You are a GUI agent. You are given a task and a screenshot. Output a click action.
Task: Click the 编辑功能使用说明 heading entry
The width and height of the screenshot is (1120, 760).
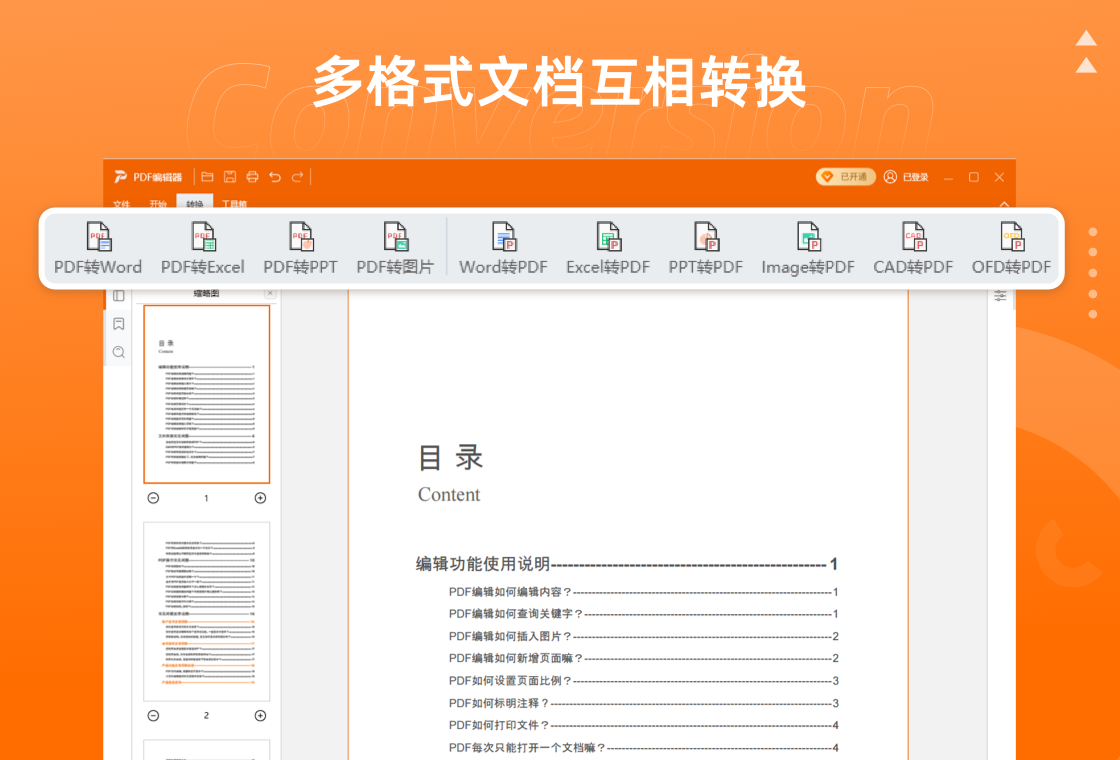click(x=626, y=564)
